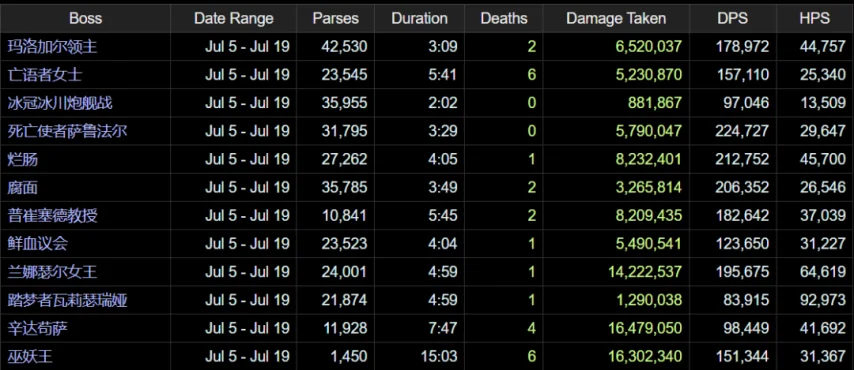Sort by the HPS column header
854x370 pixels.
tap(815, 19)
